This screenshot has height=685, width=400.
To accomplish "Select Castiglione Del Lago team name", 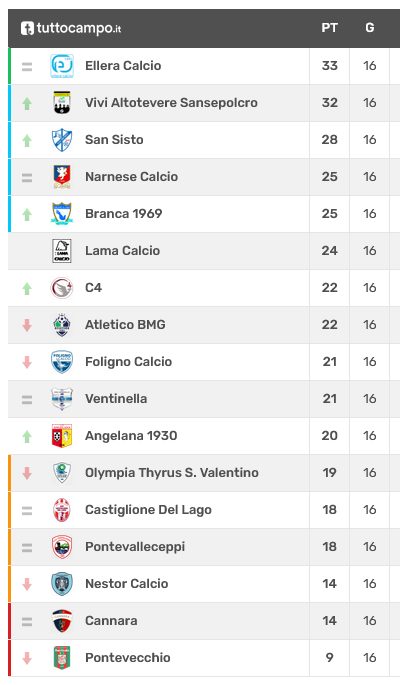I will [148, 510].
